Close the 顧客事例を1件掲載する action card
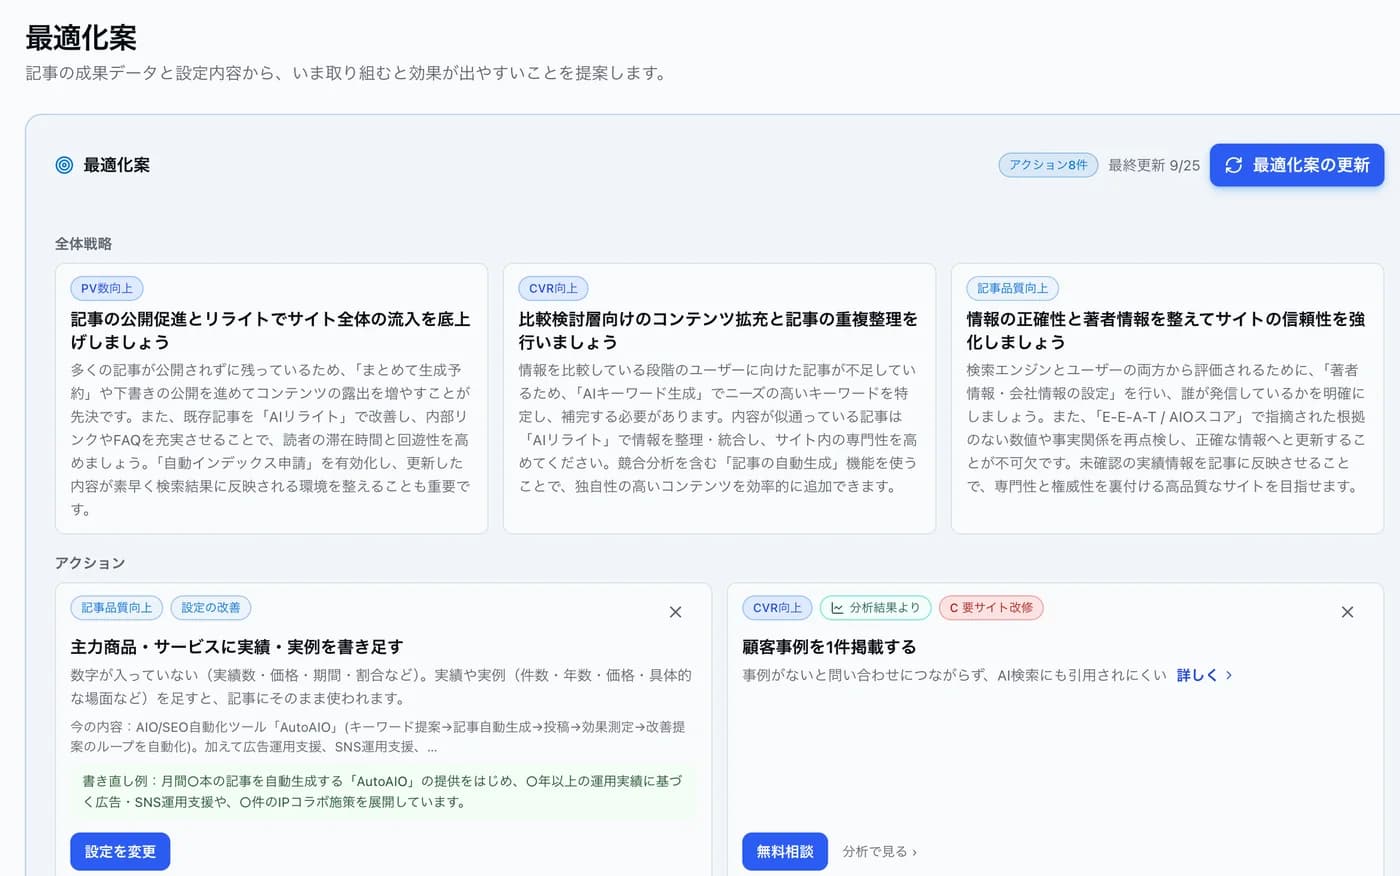Viewport: 1400px width, 876px height. (1347, 612)
